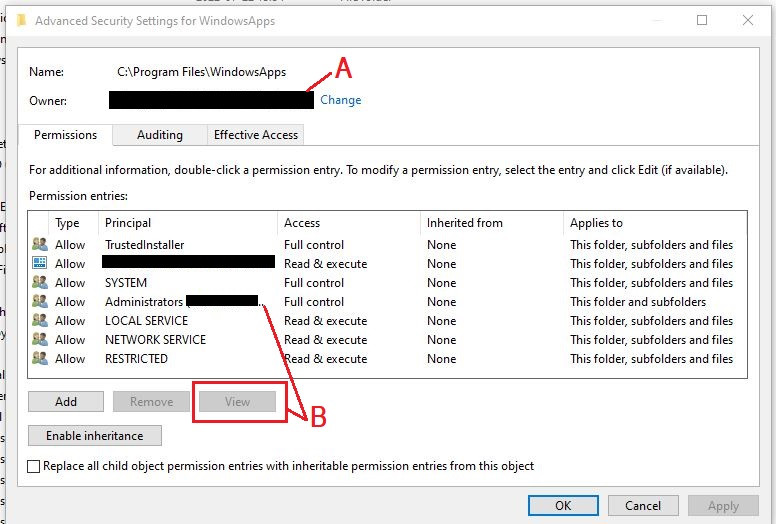
Task: Click Read & execute in NETWORK SERVICE row
Action: point(326,340)
